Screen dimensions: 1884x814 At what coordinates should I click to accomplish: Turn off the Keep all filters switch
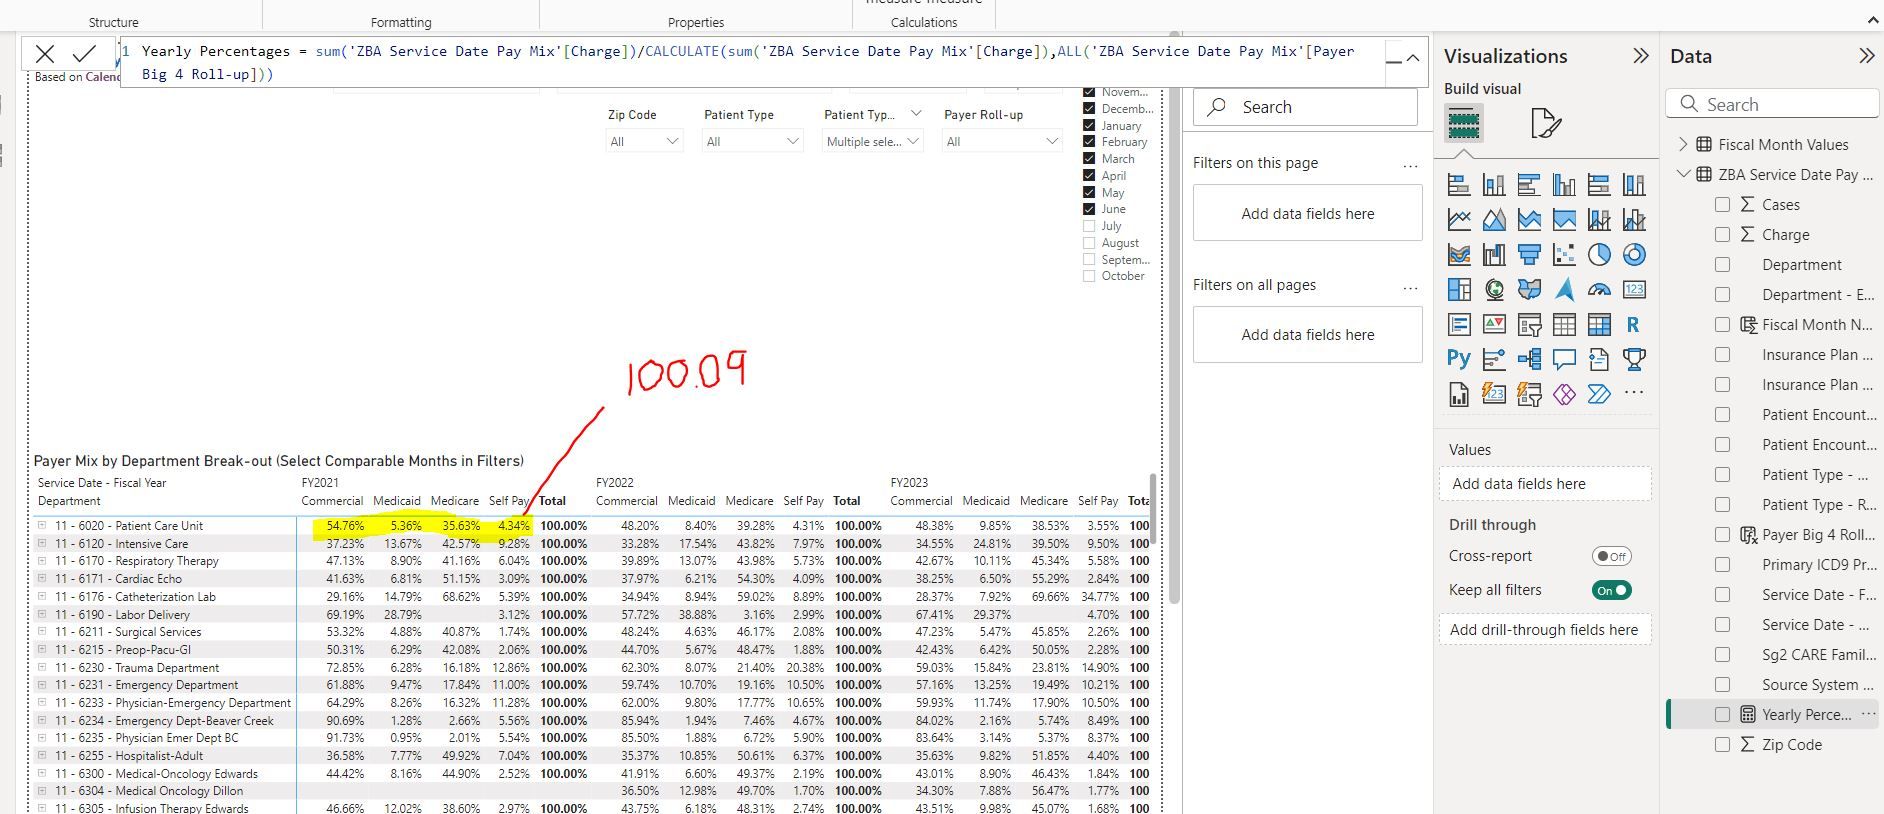[1611, 590]
